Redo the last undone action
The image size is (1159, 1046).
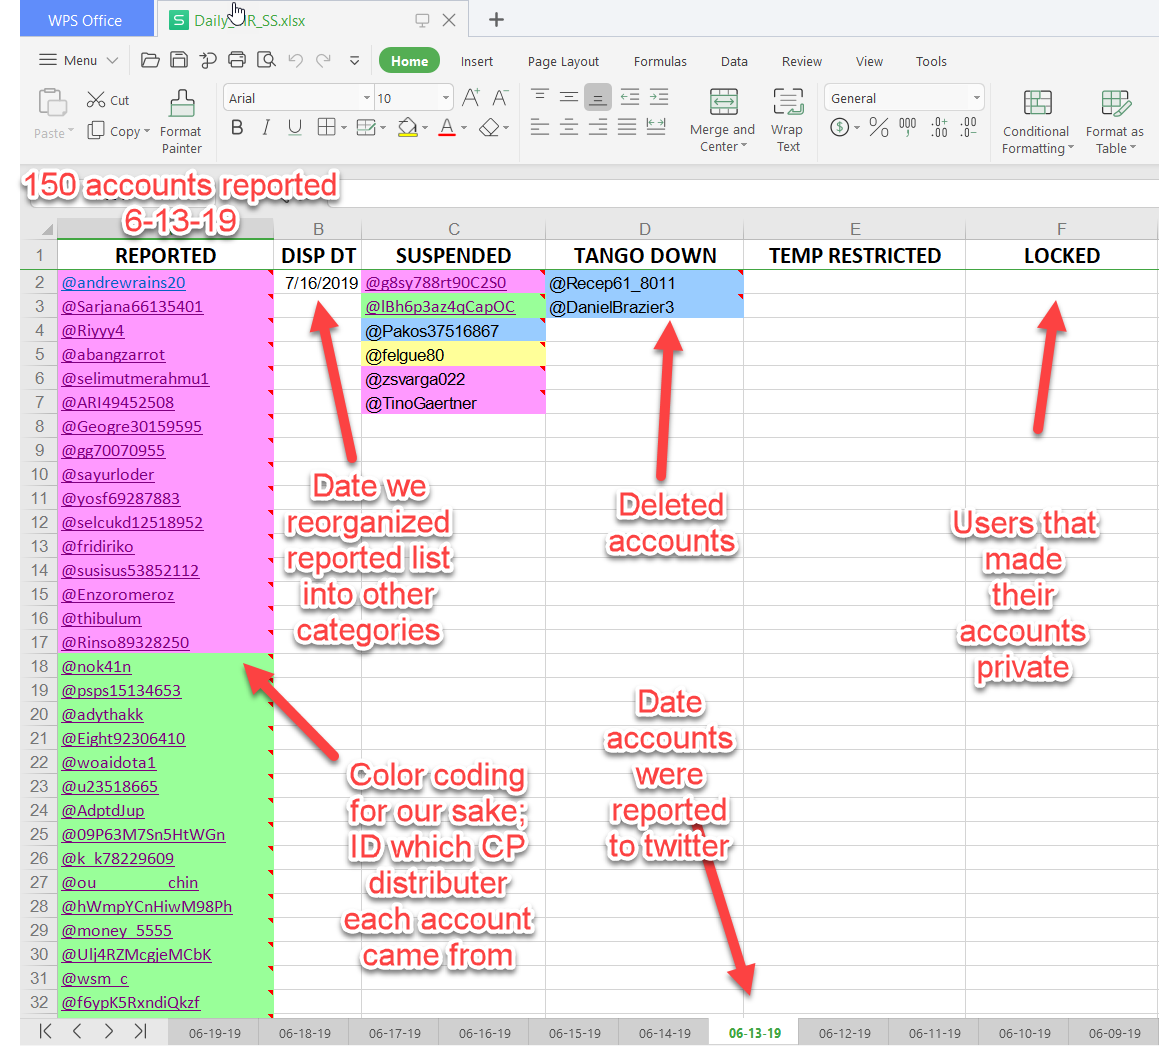323,61
